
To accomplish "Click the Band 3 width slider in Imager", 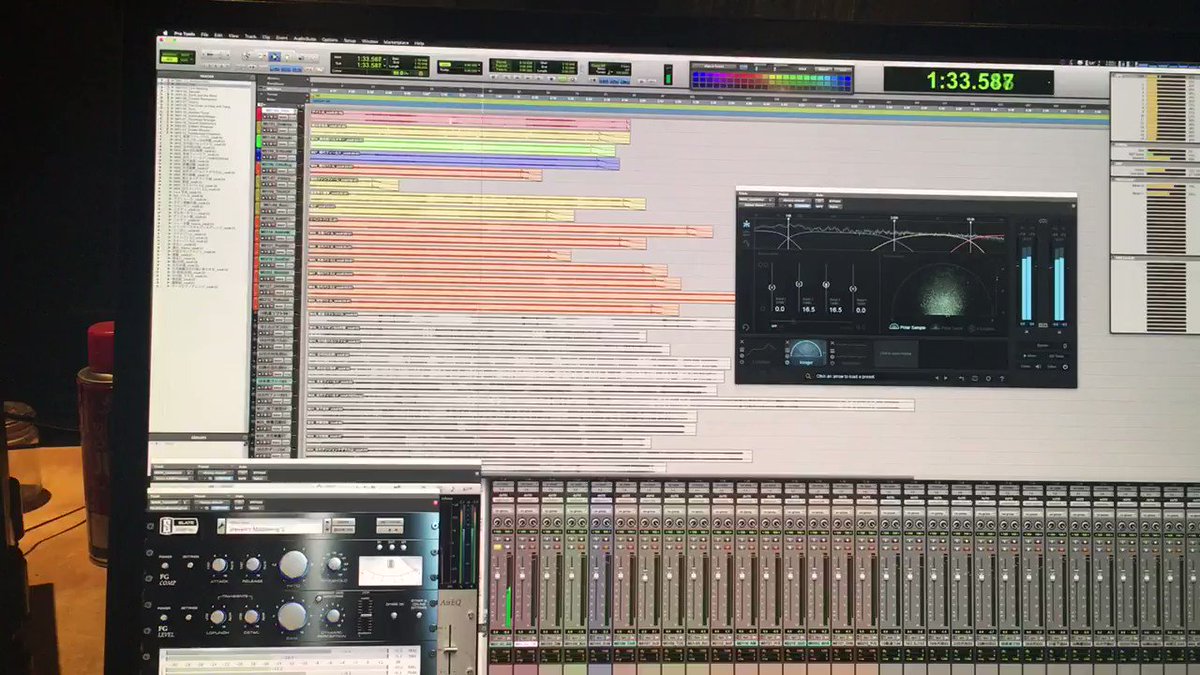I will coord(826,284).
